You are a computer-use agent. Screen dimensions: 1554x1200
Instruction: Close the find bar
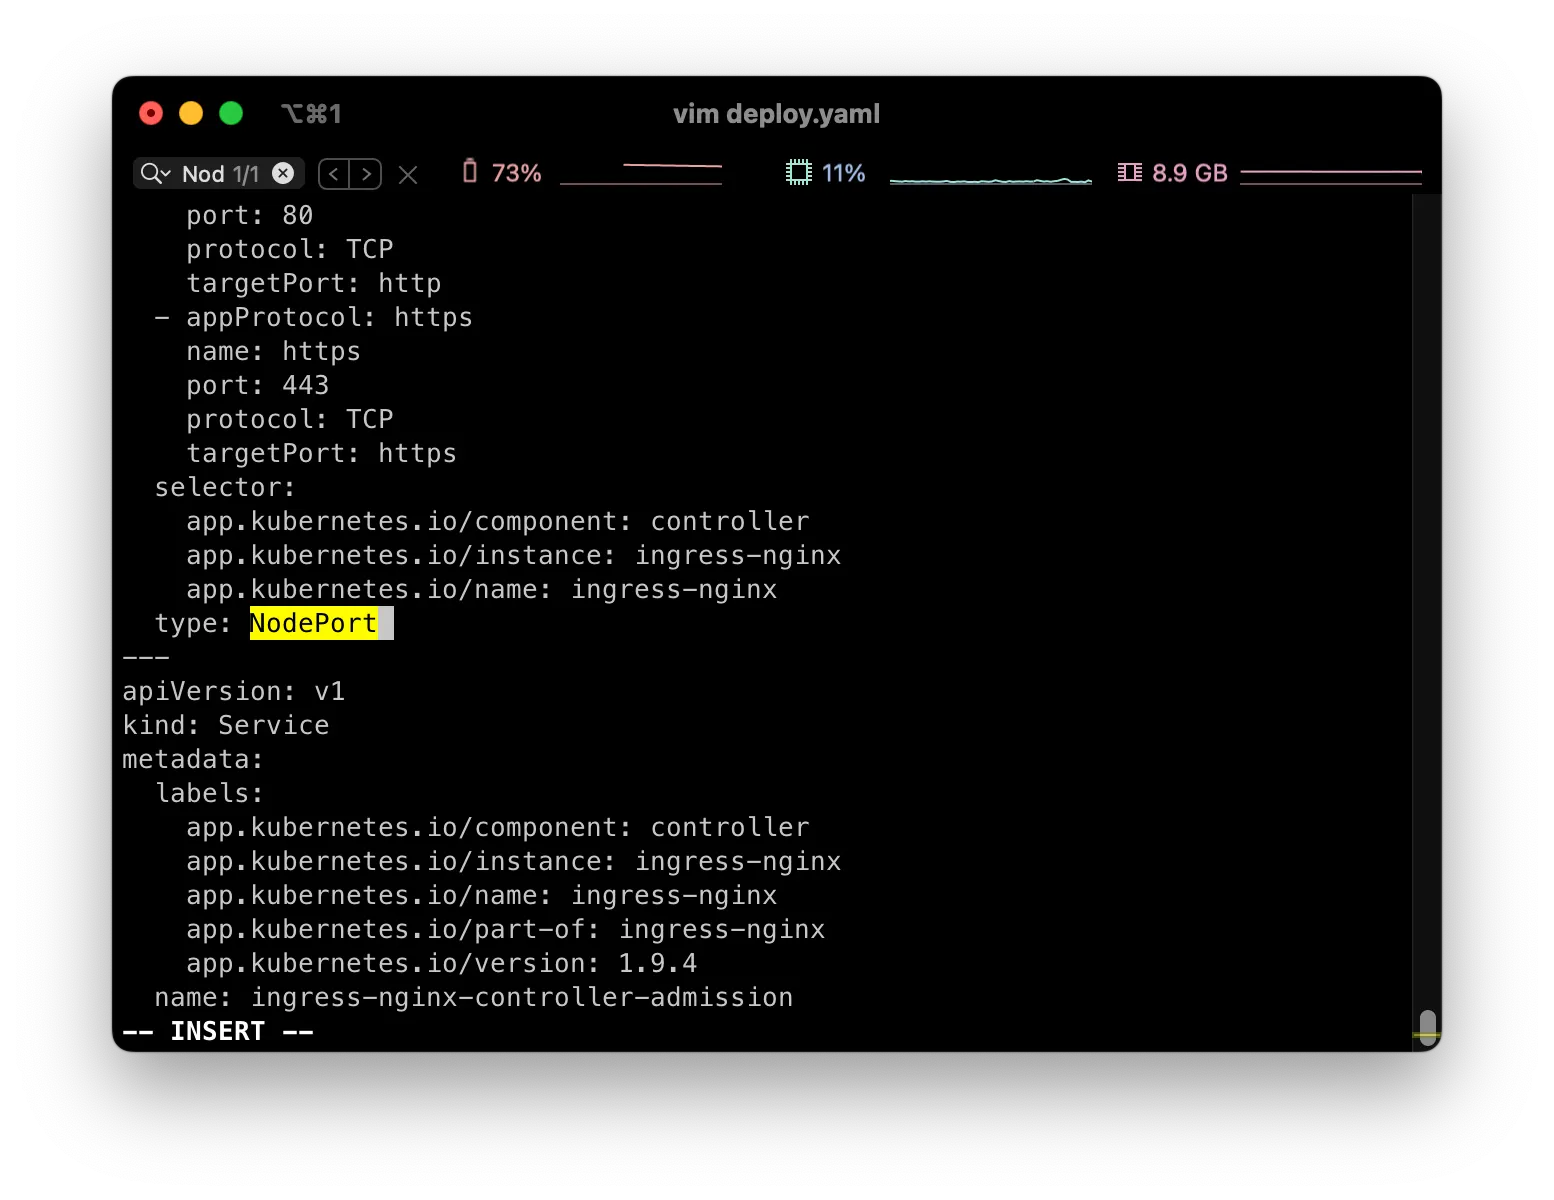pos(408,175)
